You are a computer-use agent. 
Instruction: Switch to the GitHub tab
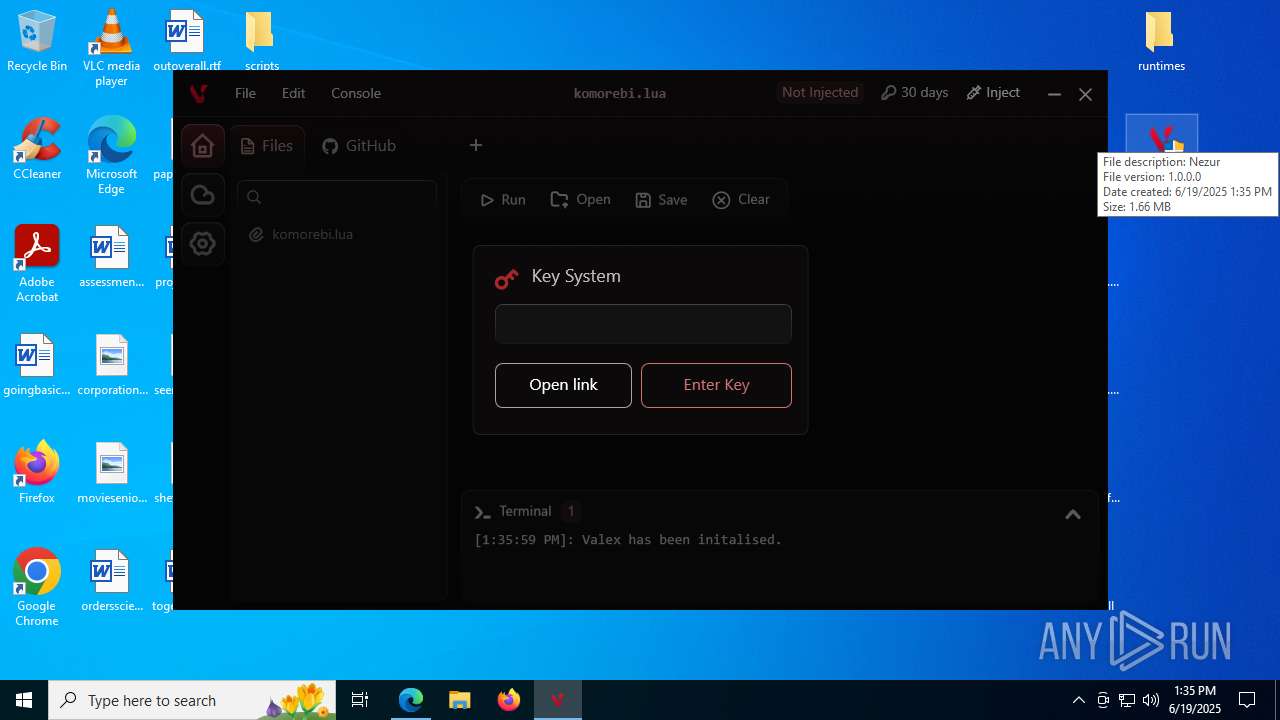tap(359, 146)
